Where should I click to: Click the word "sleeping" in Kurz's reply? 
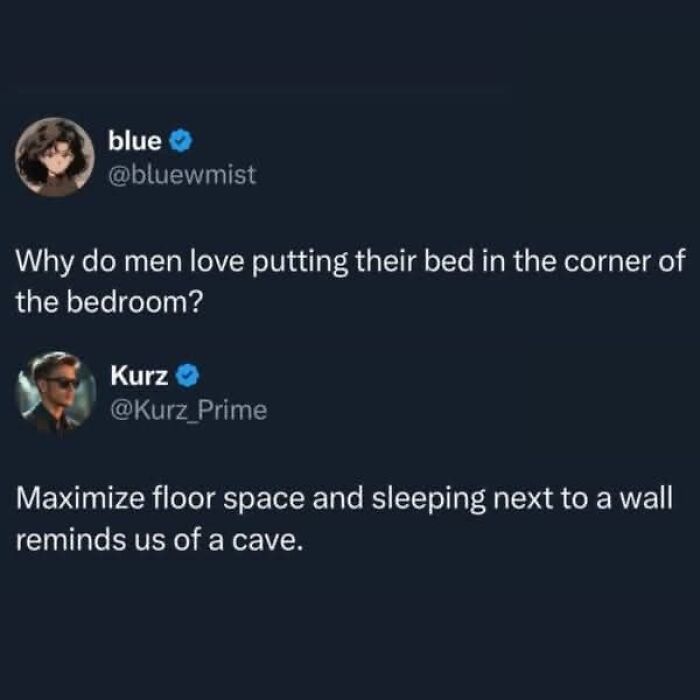tap(429, 500)
